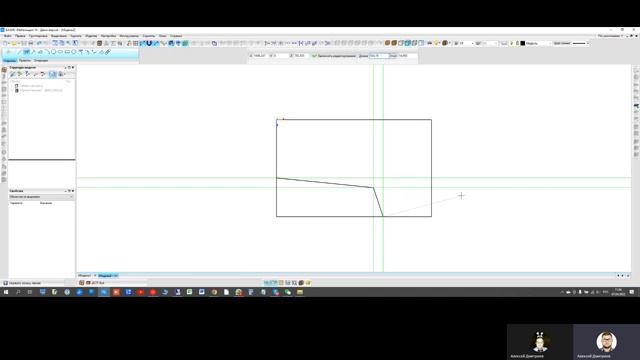Viewport: 640px width, 360px height.
Task: Switch to the first model document tab
Action: click(x=85, y=276)
